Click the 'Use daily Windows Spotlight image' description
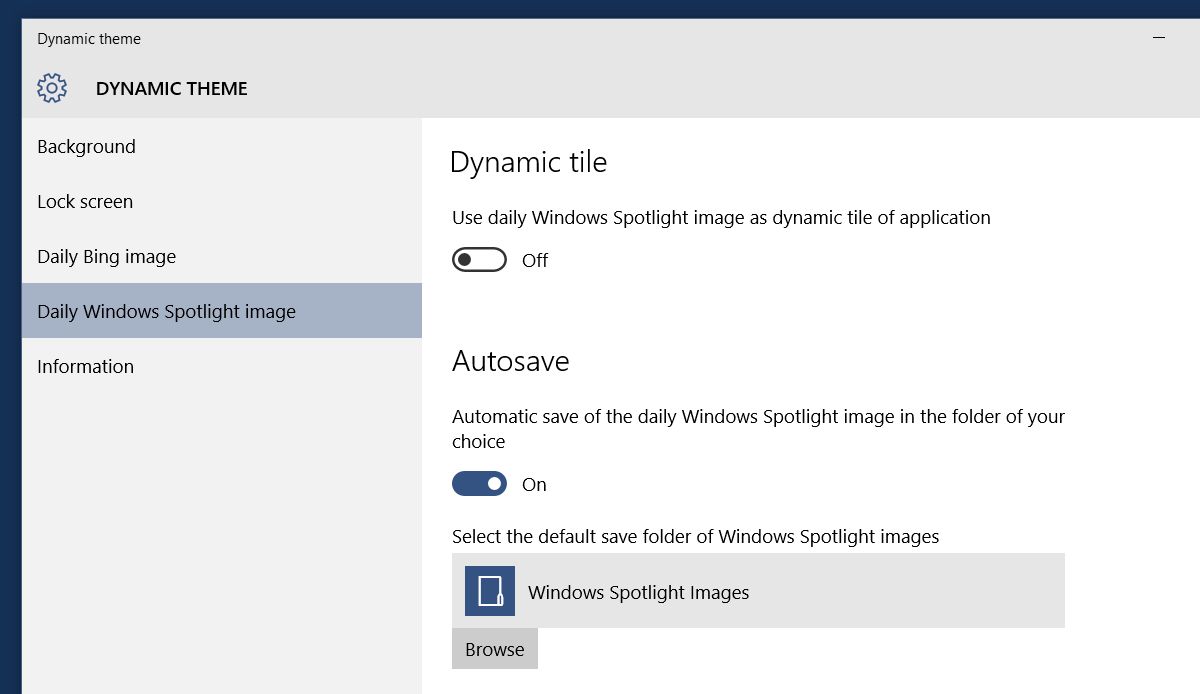1200x694 pixels. 721,217
